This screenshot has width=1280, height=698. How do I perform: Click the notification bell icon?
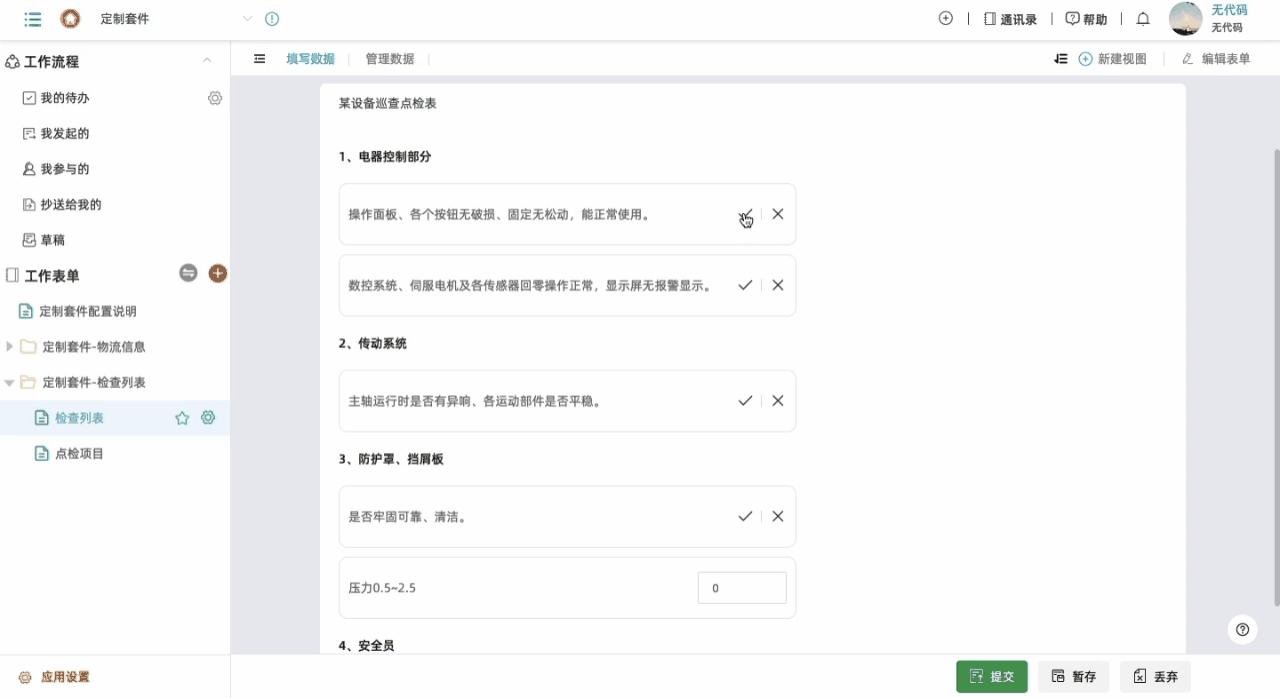tap(1142, 18)
